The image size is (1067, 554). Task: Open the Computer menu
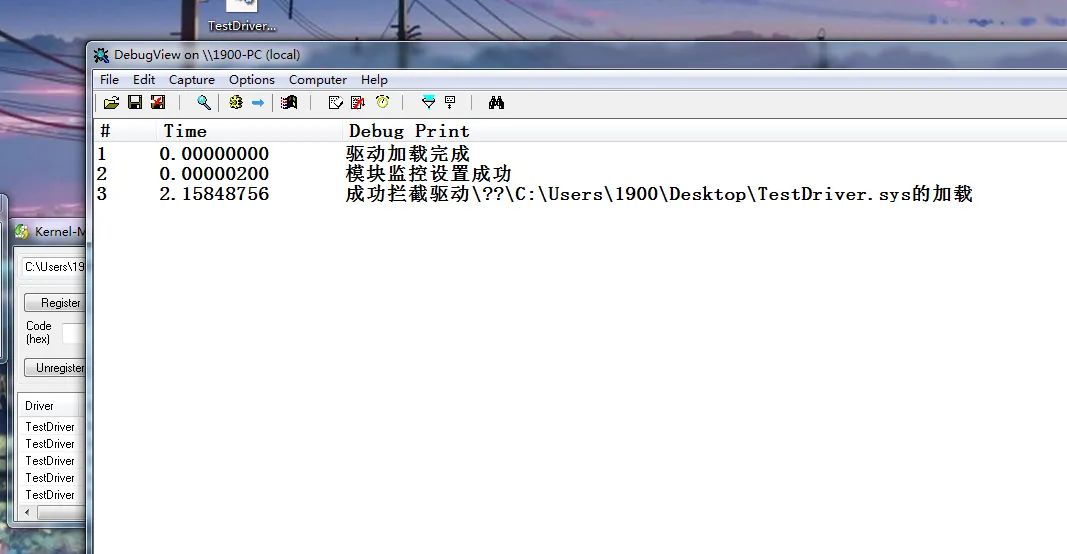point(318,80)
